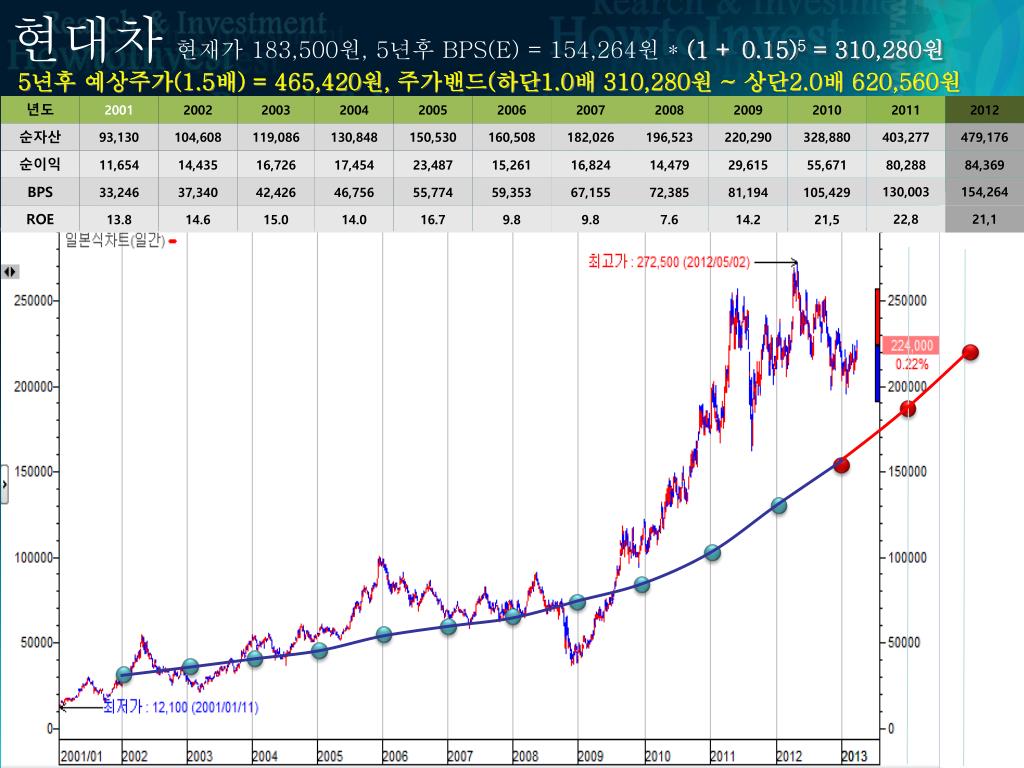Click the left-right arrows icon above the chart

click(10, 272)
